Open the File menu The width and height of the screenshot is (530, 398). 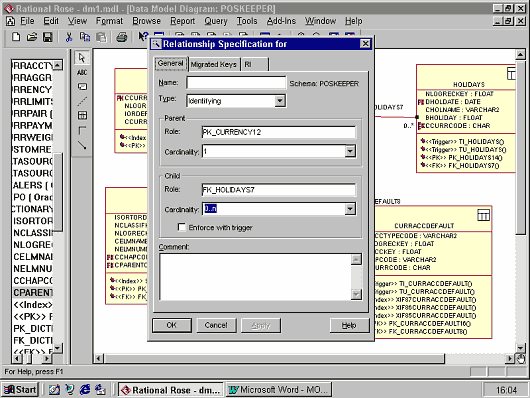(x=27, y=21)
